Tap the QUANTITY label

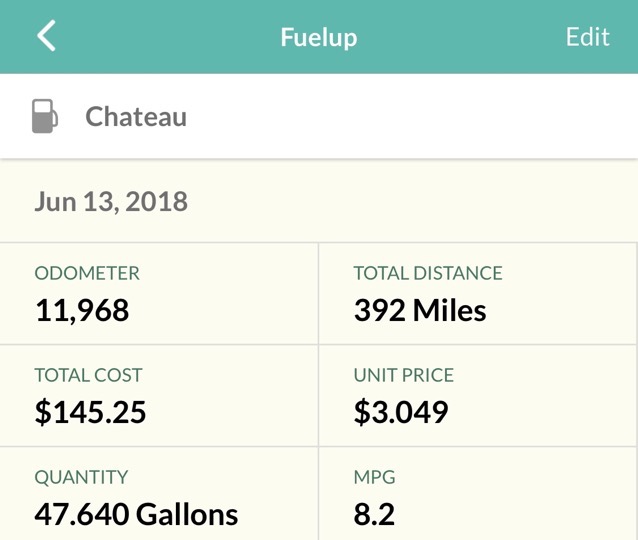click(x=81, y=477)
